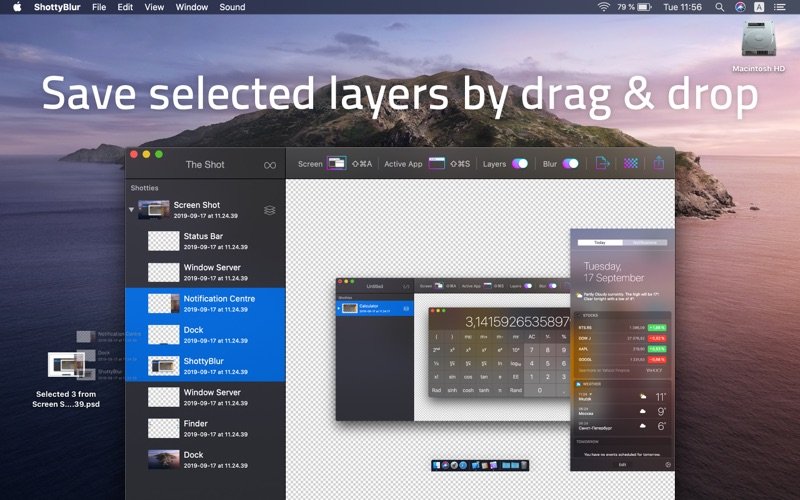Click the Wi-Fi status icon
The height and width of the screenshot is (500, 800).
(604, 7)
